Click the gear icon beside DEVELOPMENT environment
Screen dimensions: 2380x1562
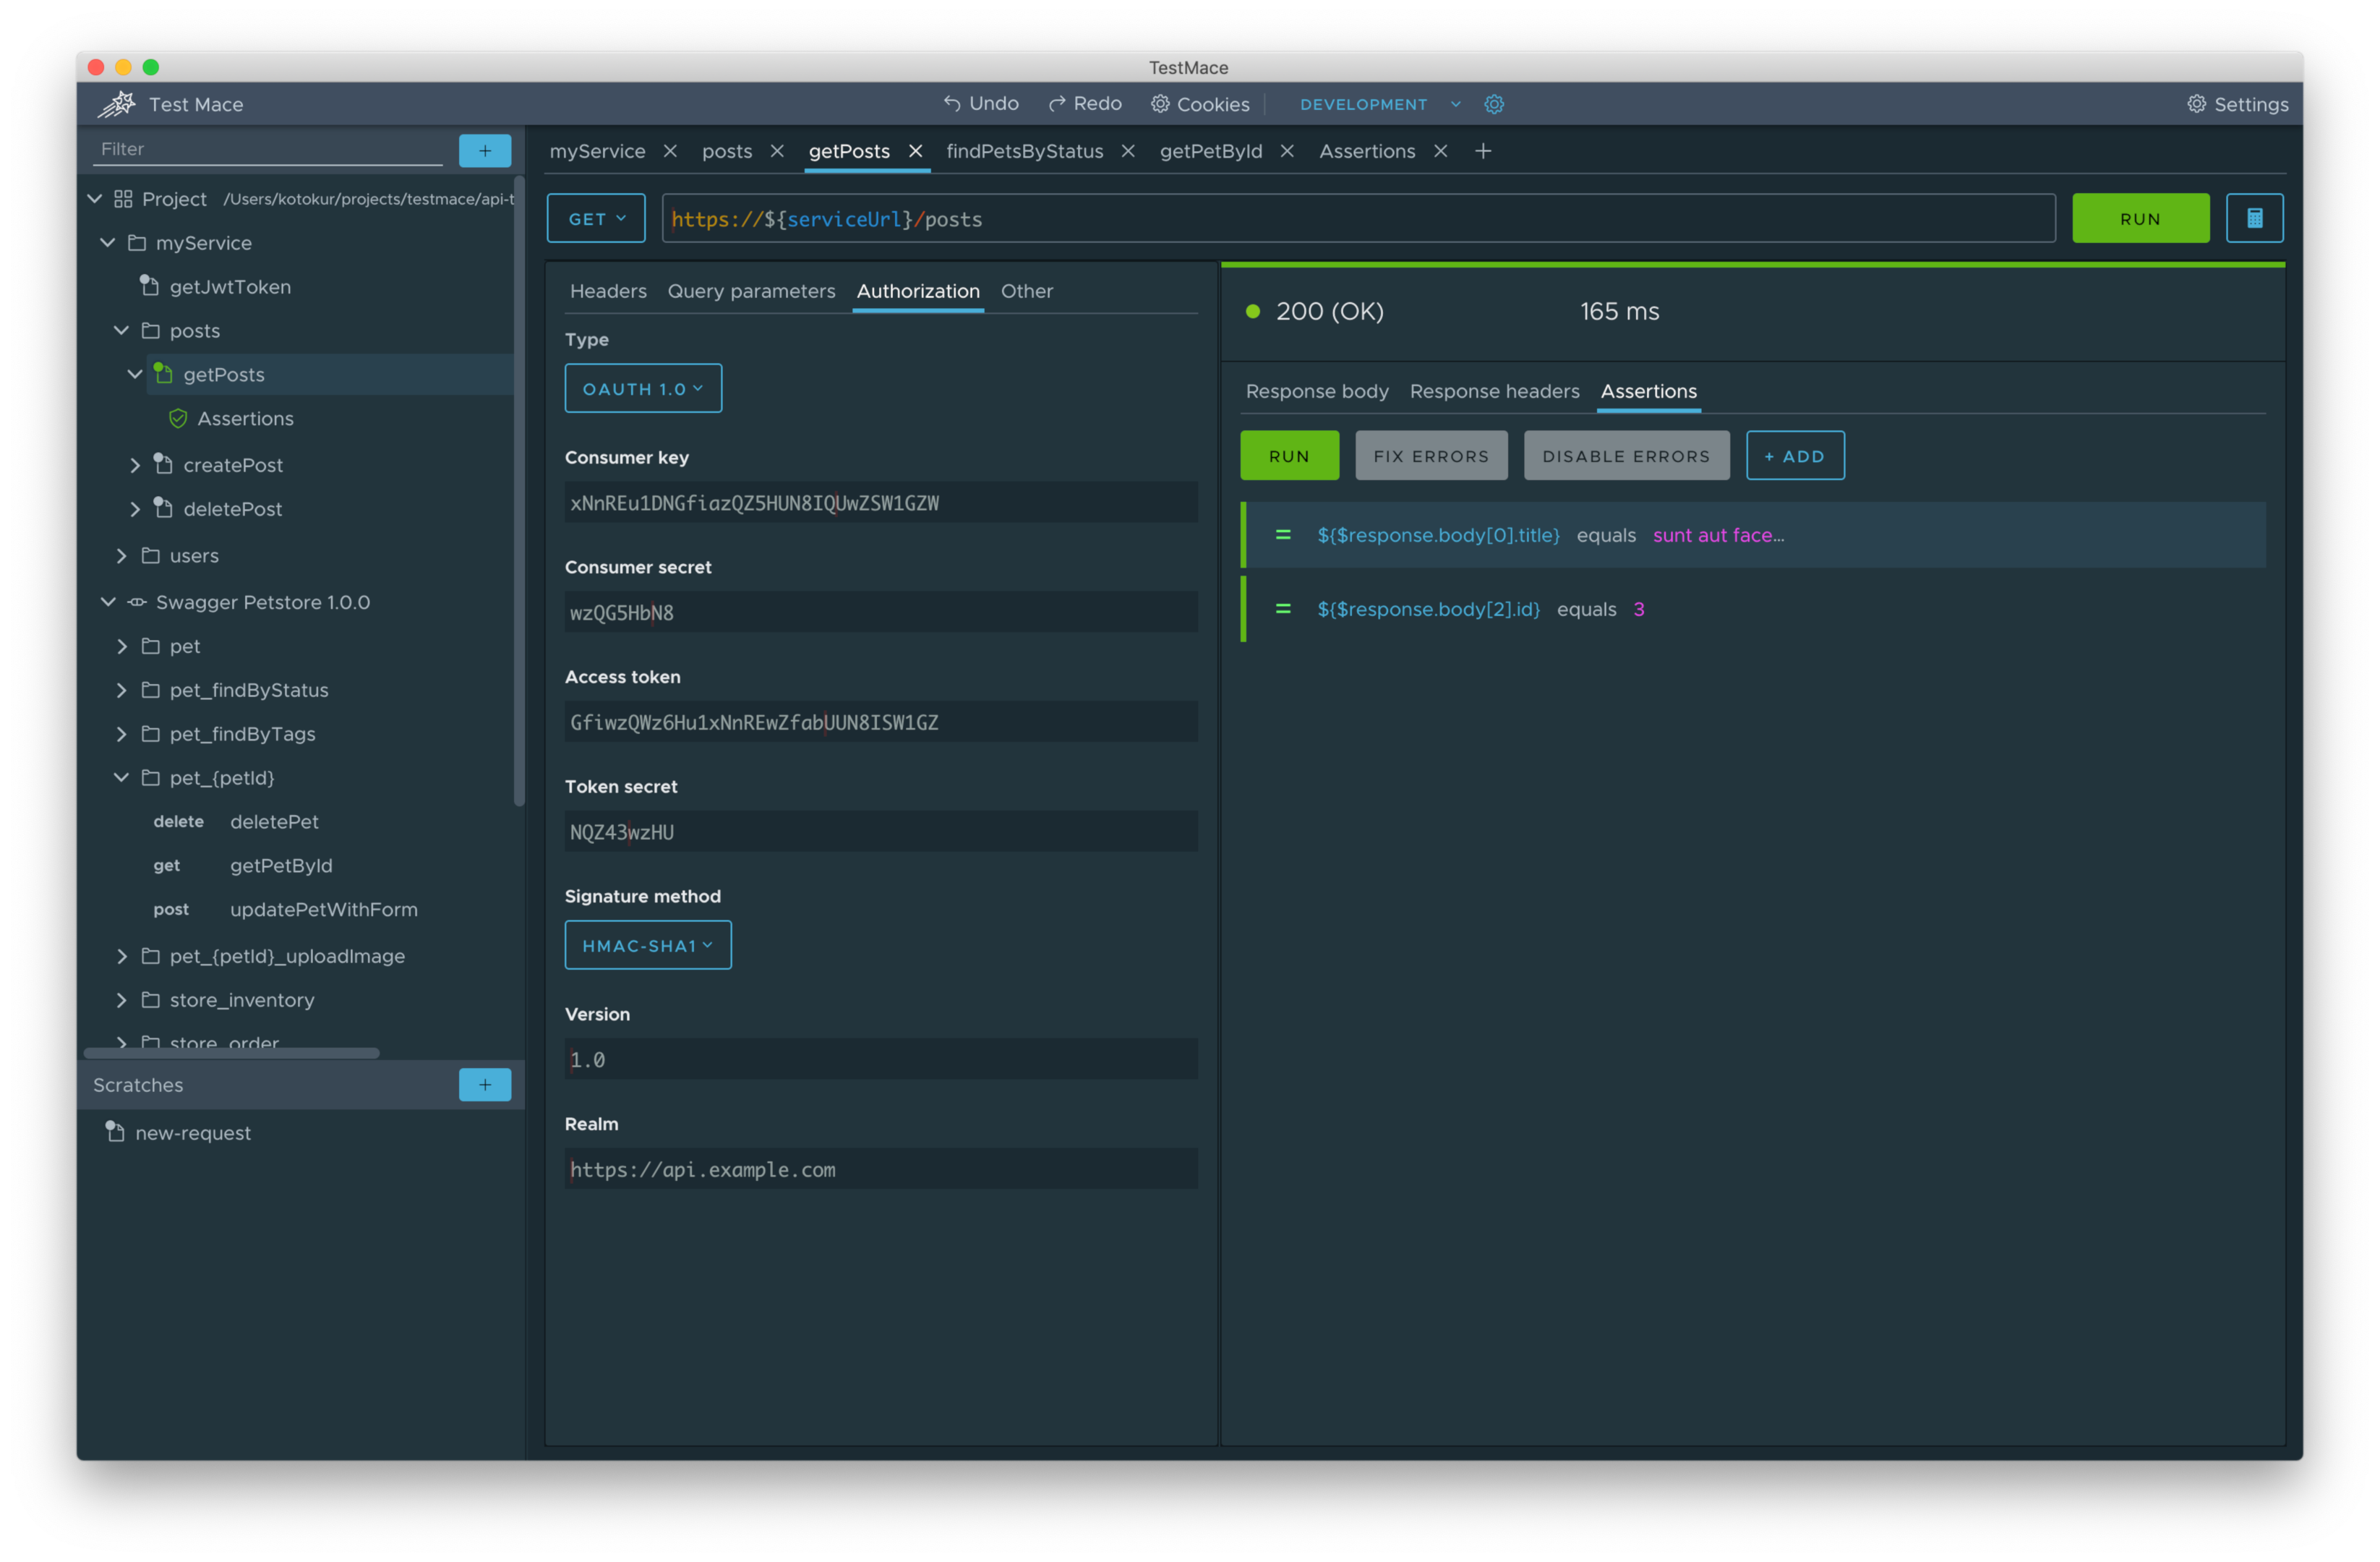1494,103
